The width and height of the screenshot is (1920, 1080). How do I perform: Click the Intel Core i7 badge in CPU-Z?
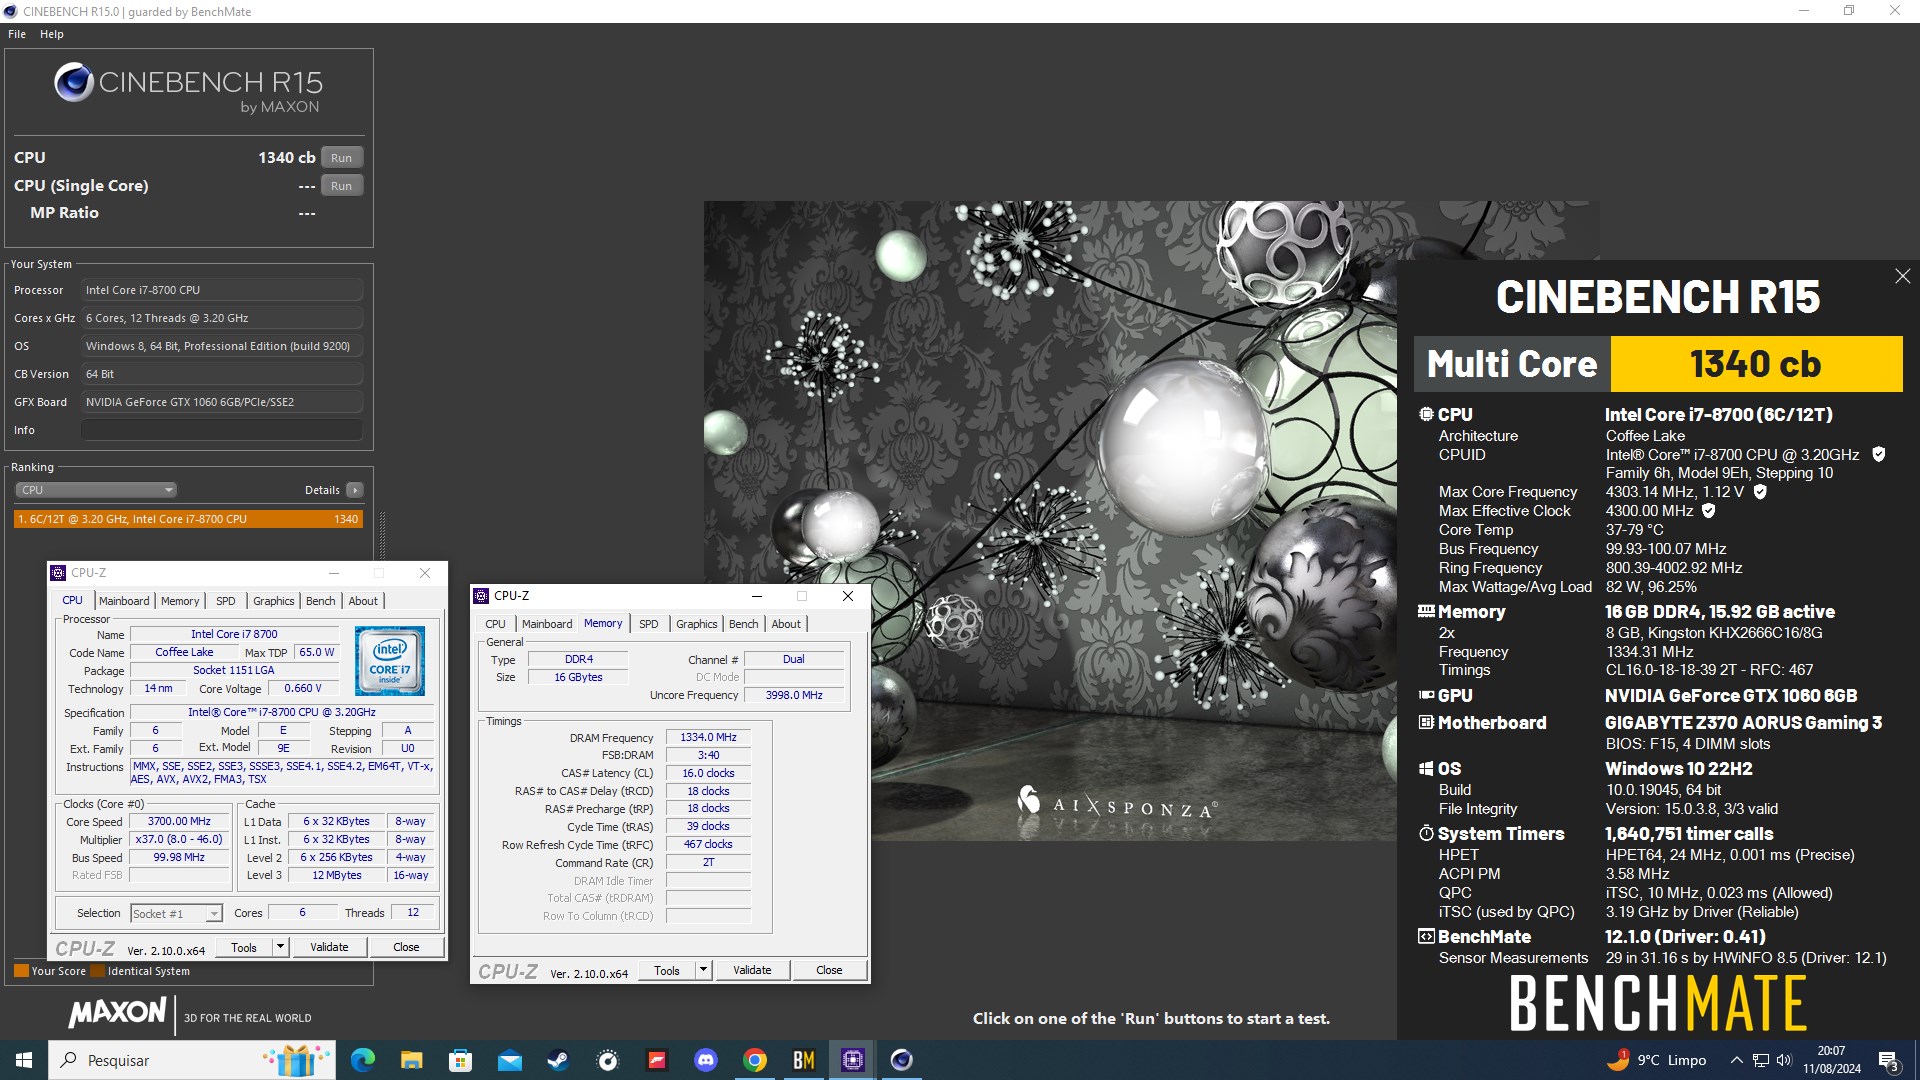click(390, 661)
